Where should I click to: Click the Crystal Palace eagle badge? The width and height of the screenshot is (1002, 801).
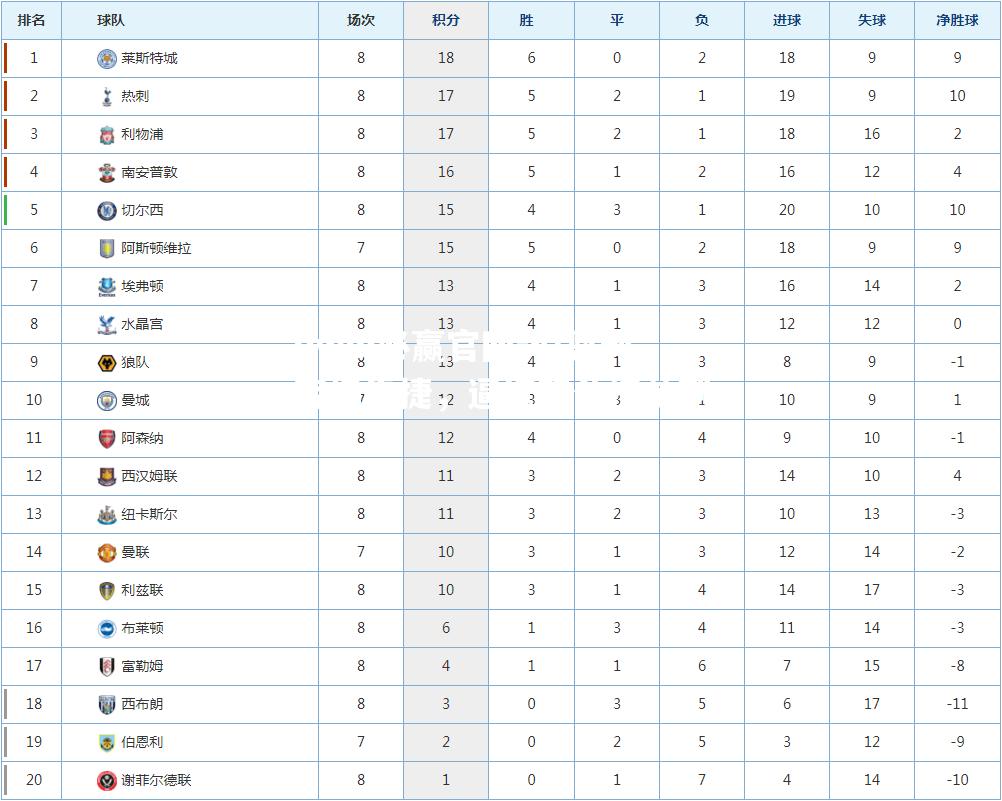coord(107,325)
